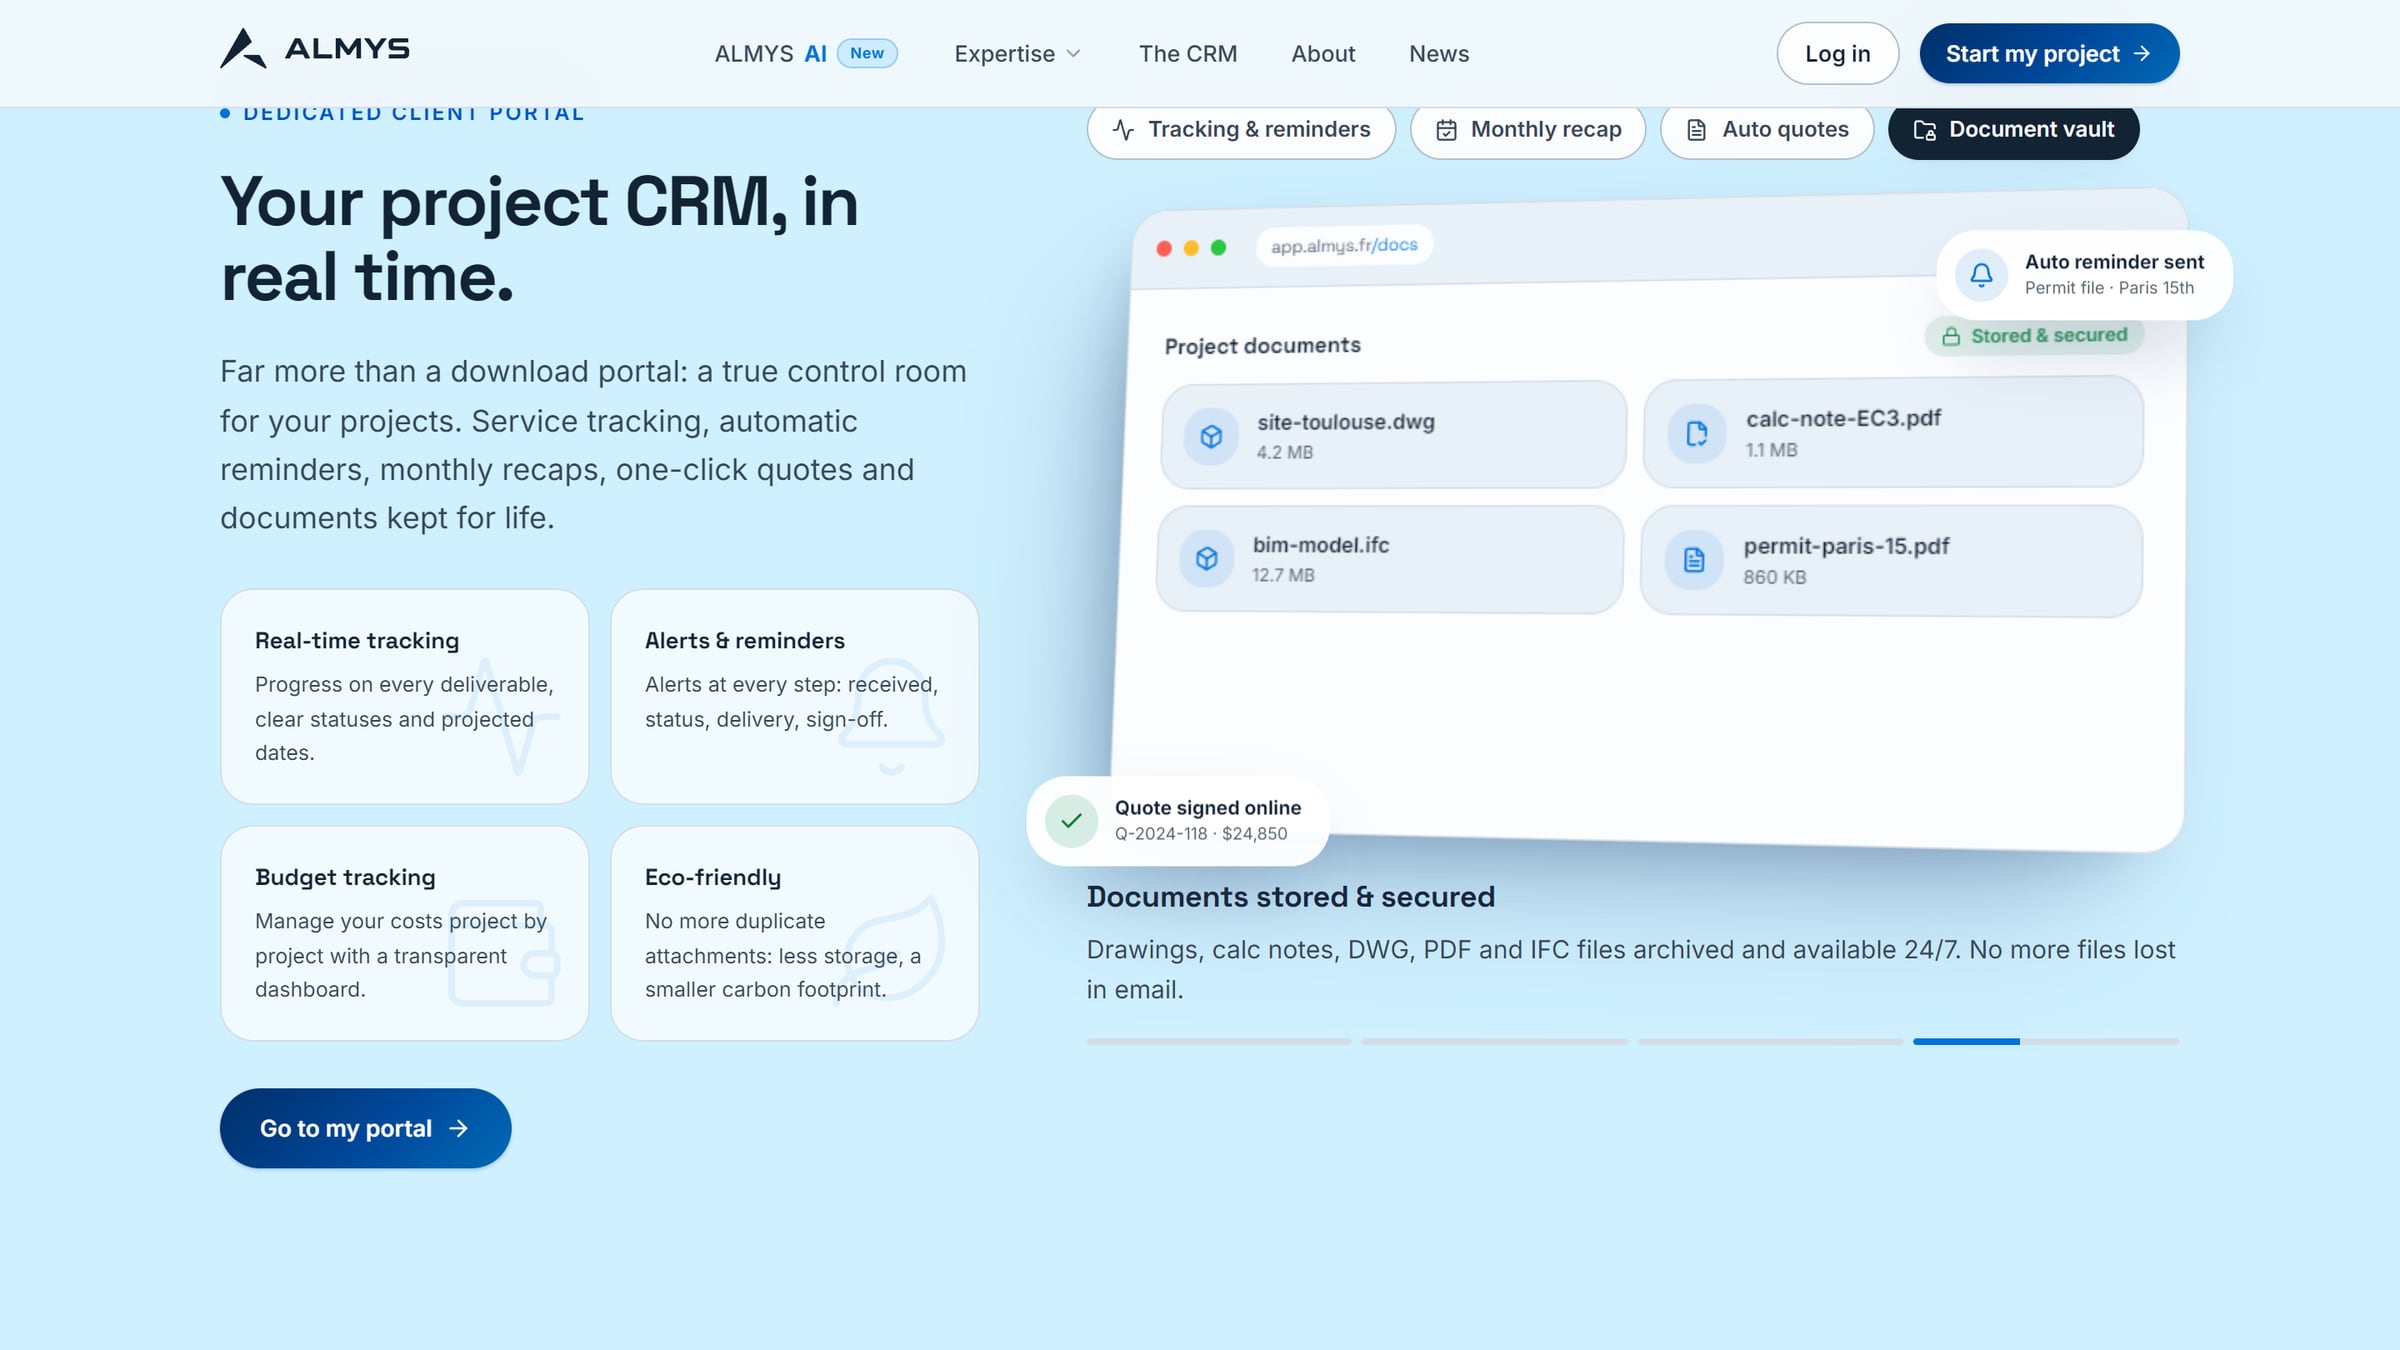The image size is (2400, 1350).
Task: Click the bell icon in Auto reminder notification
Action: (x=1981, y=275)
